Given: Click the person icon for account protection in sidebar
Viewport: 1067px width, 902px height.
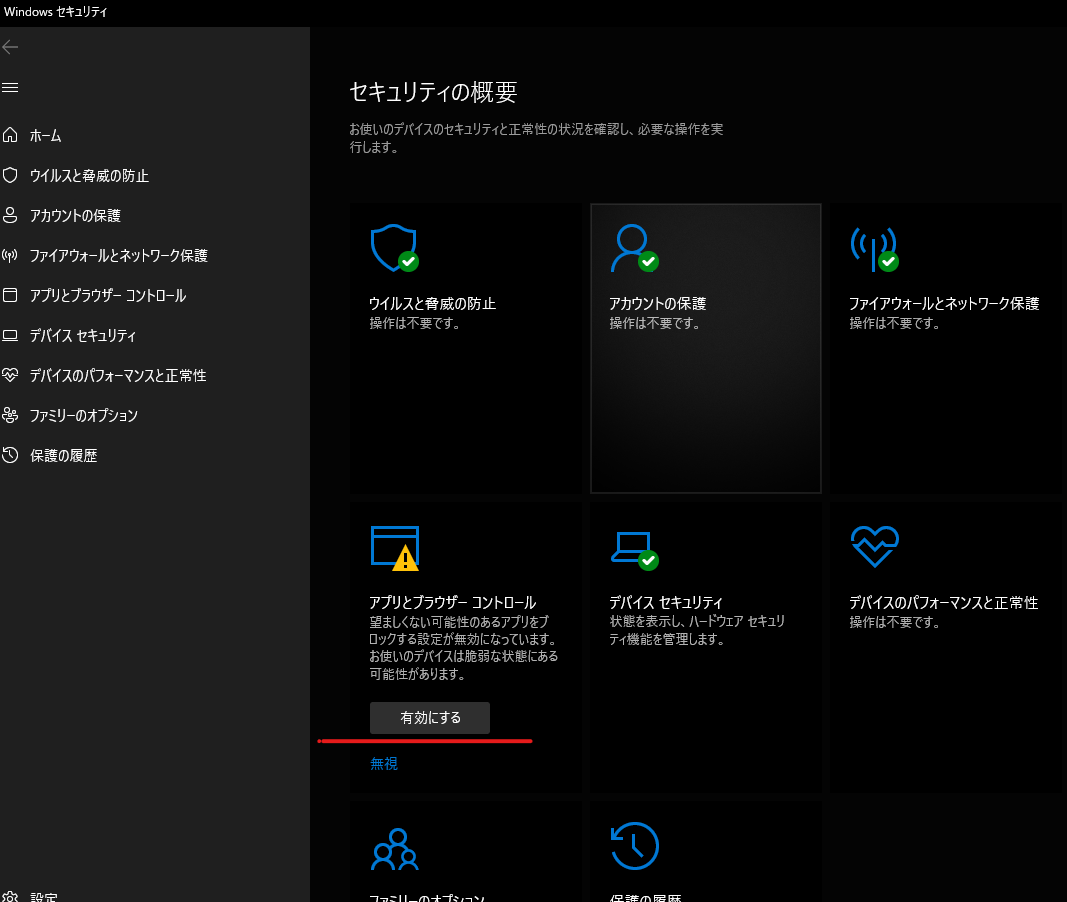Looking at the screenshot, I should pyautogui.click(x=10, y=216).
